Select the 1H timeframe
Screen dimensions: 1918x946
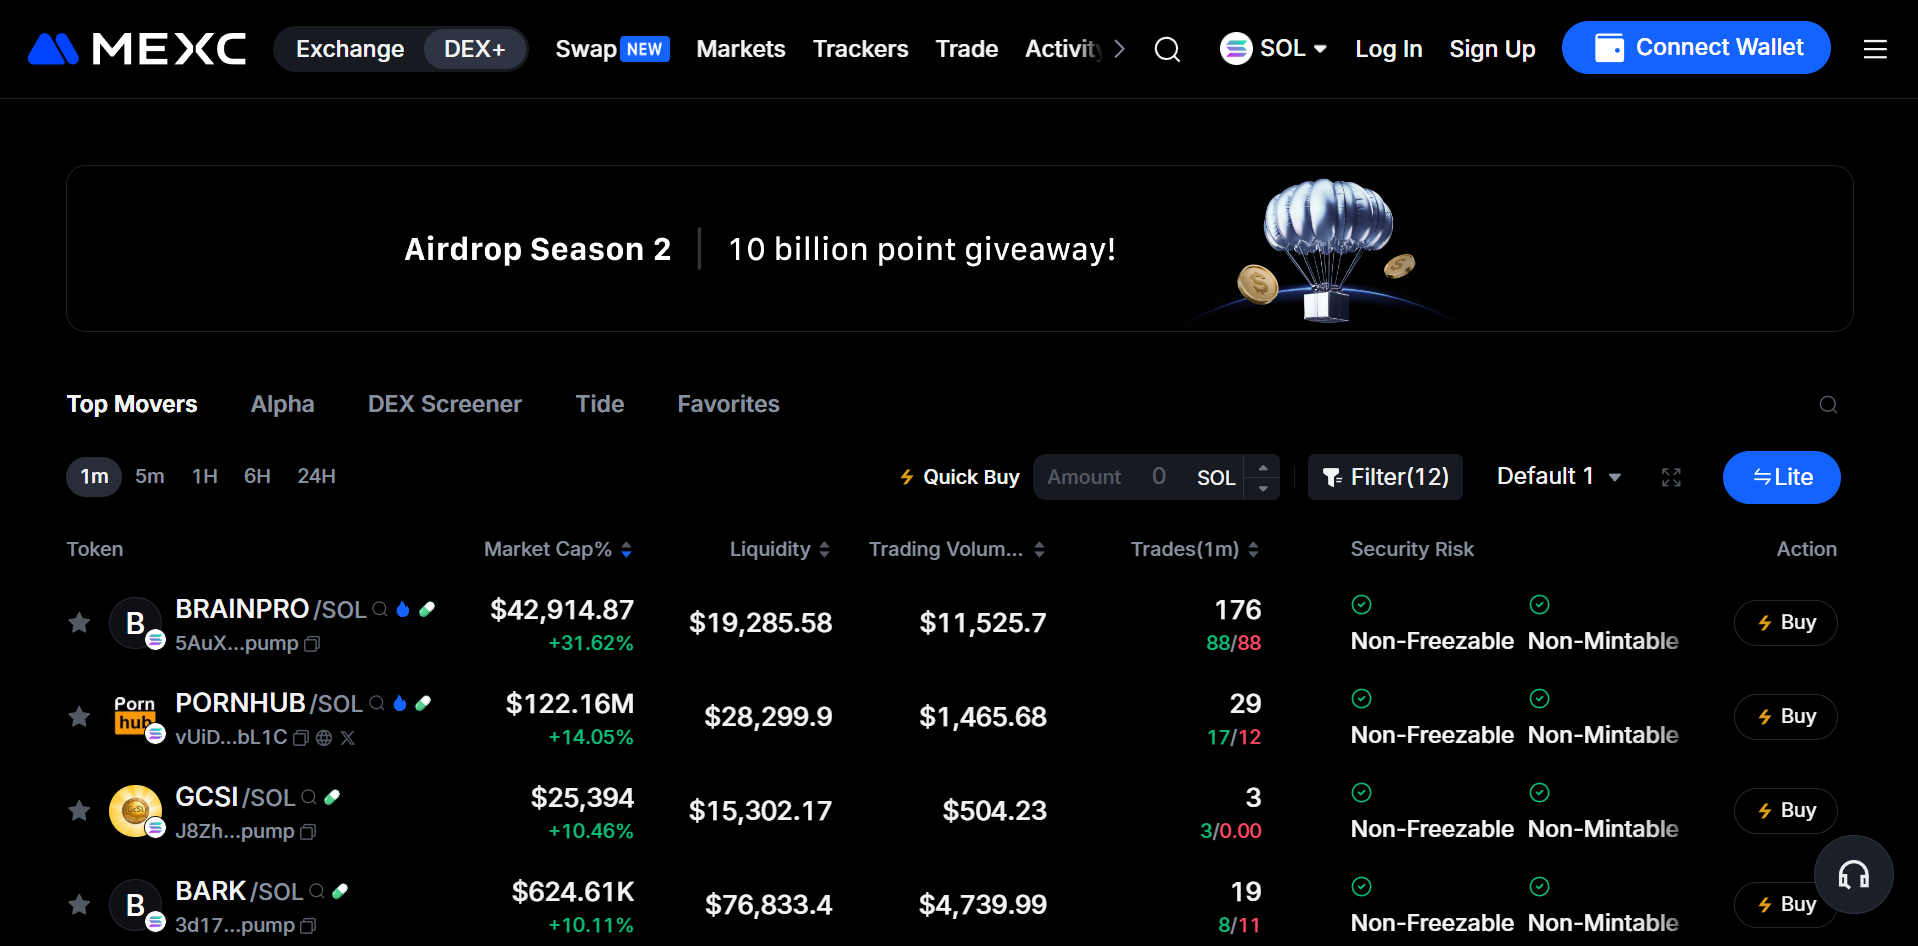point(205,477)
